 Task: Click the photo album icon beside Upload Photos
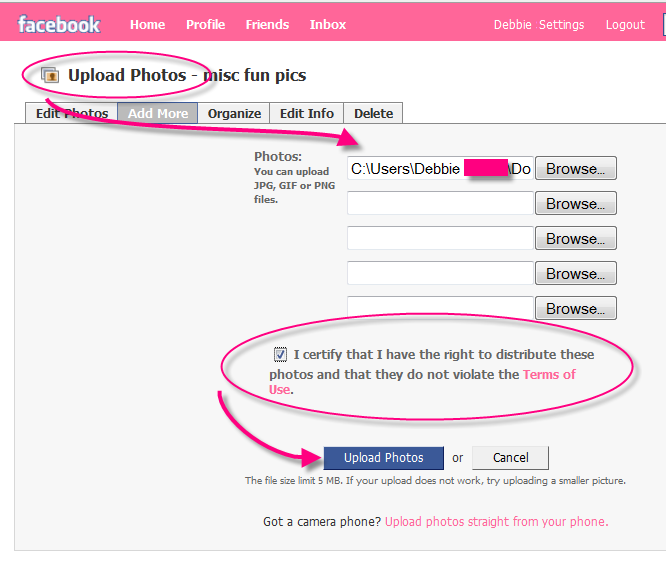pyautogui.click(x=49, y=75)
